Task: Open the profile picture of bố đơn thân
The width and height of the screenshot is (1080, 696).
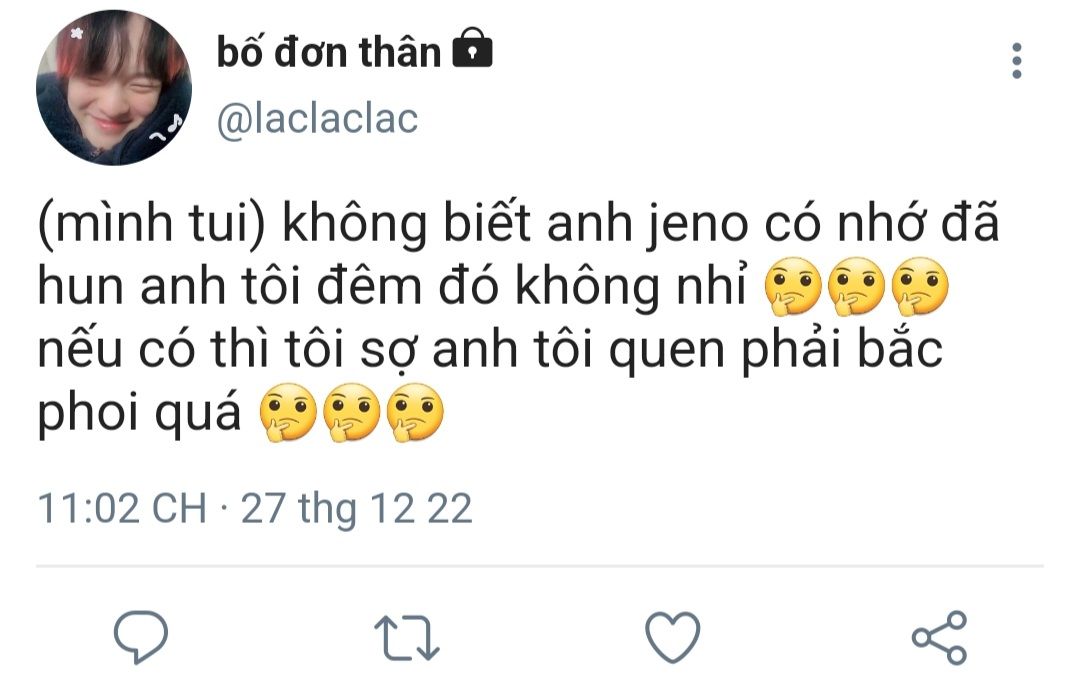Action: (114, 88)
